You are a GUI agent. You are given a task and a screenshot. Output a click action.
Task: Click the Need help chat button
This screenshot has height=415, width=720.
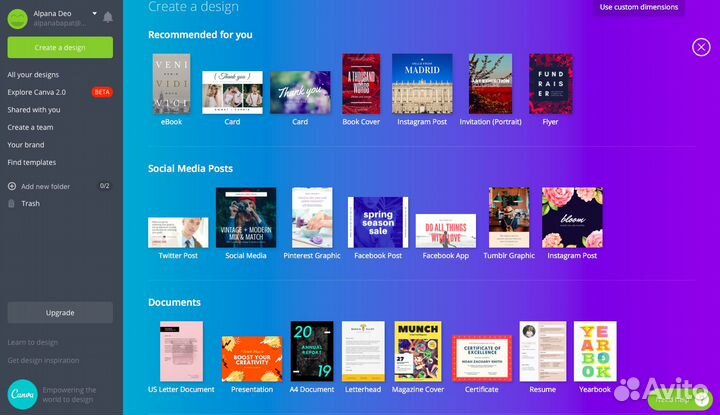click(x=680, y=399)
